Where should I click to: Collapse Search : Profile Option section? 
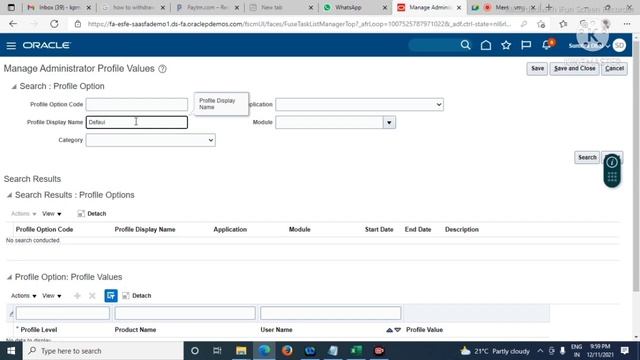14,87
